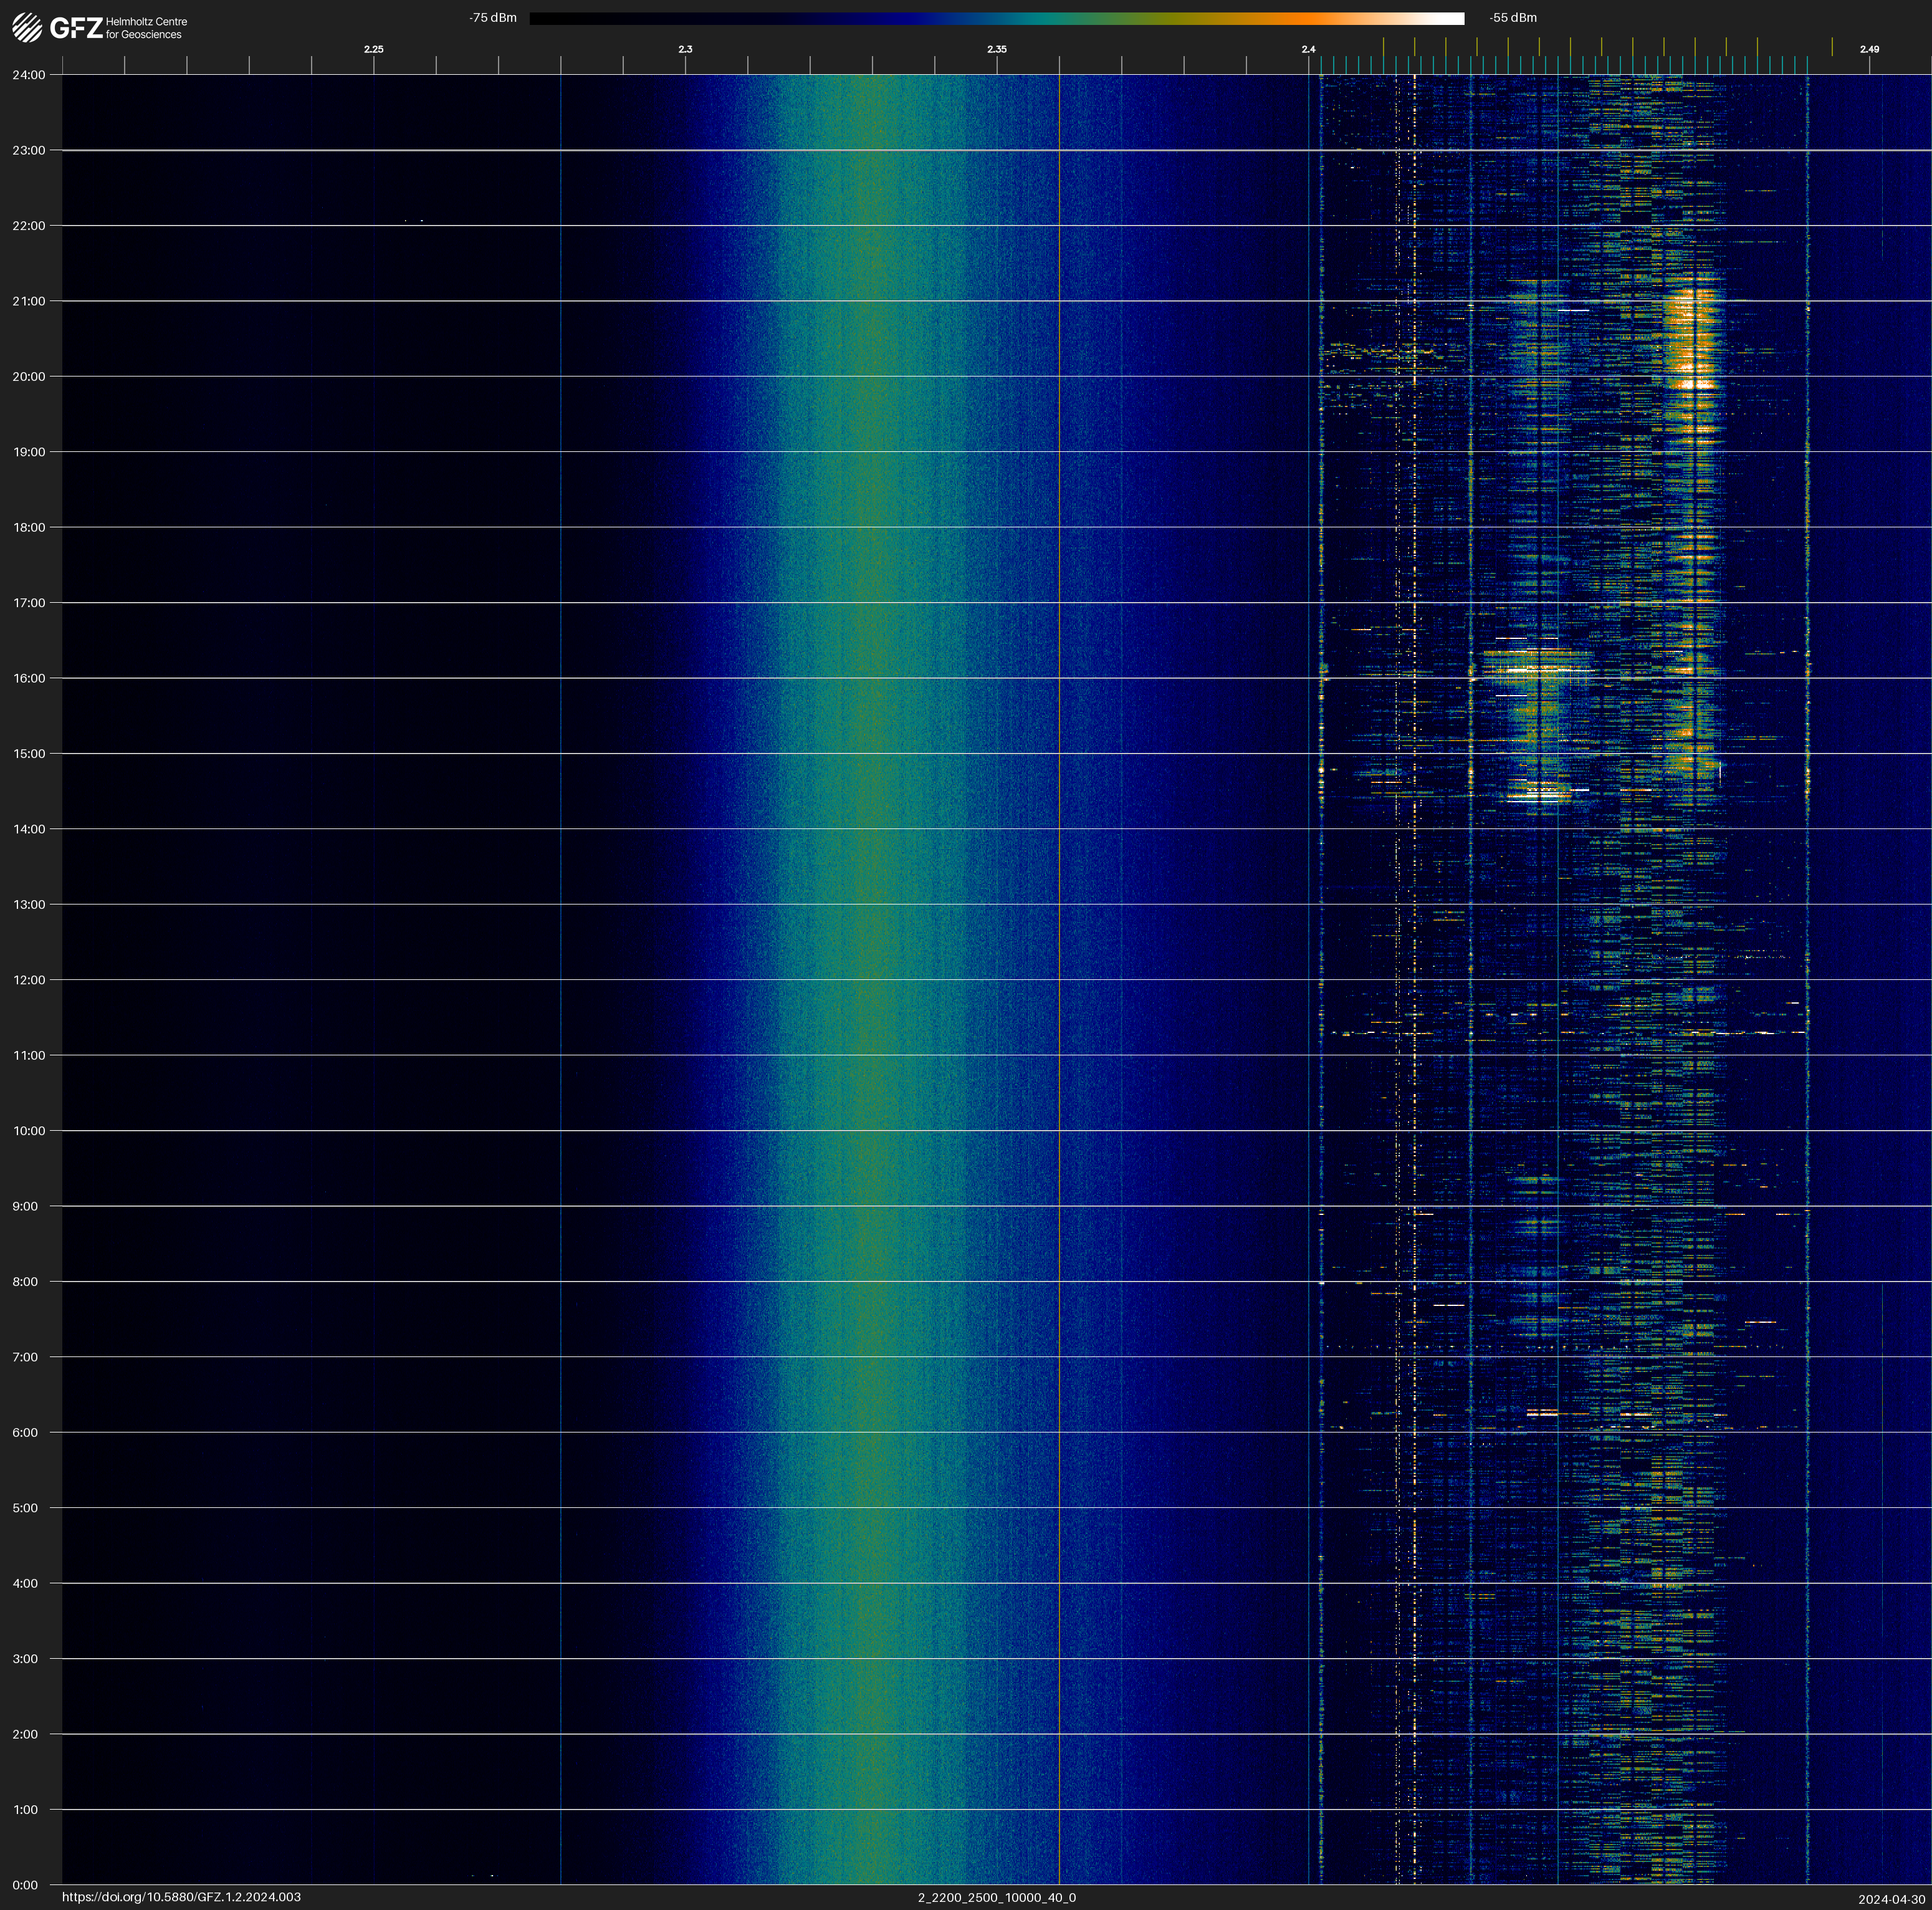Screen dimensions: 1932x1910
Task: Click the 2.3 frequency axis label
Action: (x=685, y=49)
